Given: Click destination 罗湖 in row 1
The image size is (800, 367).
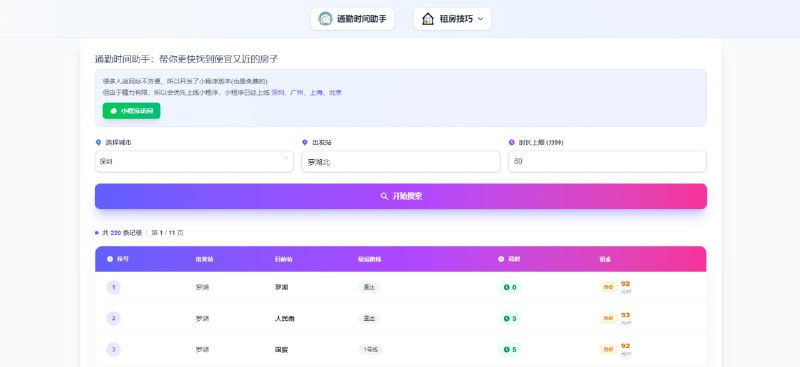Looking at the screenshot, I should (x=281, y=287).
